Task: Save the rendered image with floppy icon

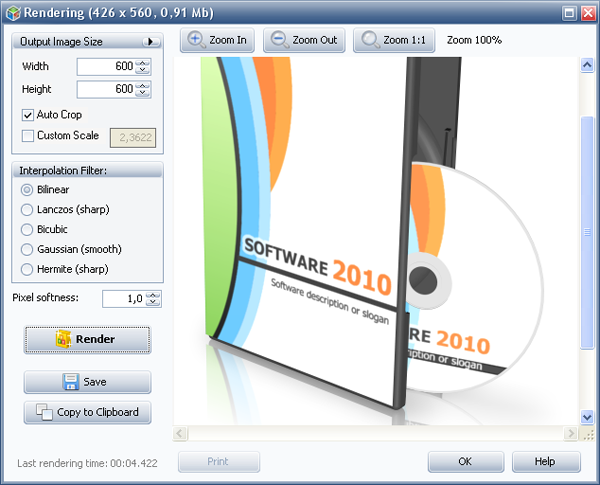Action: (x=87, y=382)
